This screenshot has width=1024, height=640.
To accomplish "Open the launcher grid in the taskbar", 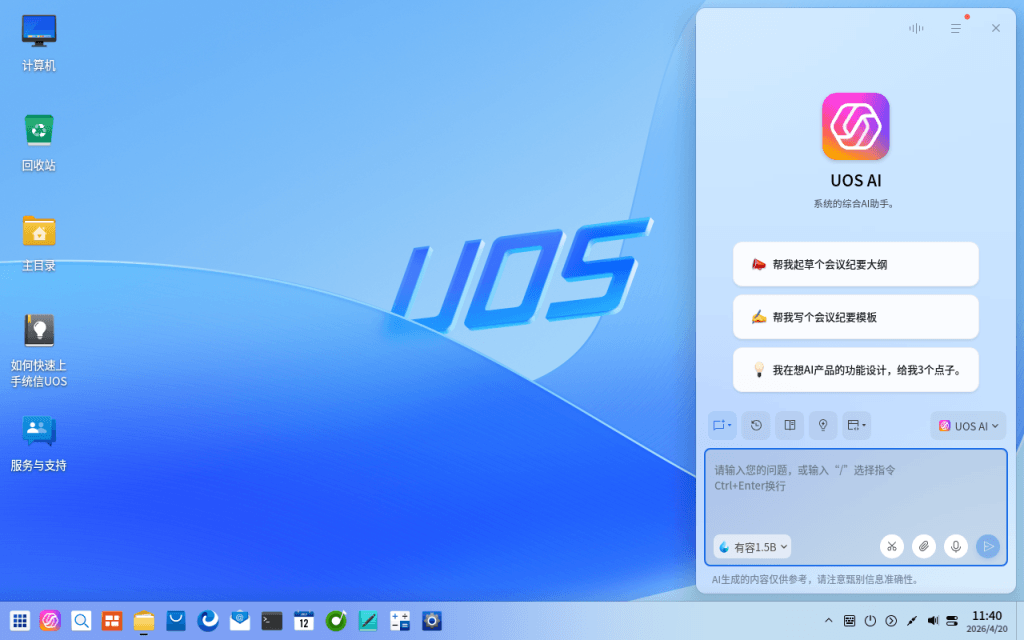I will [20, 620].
